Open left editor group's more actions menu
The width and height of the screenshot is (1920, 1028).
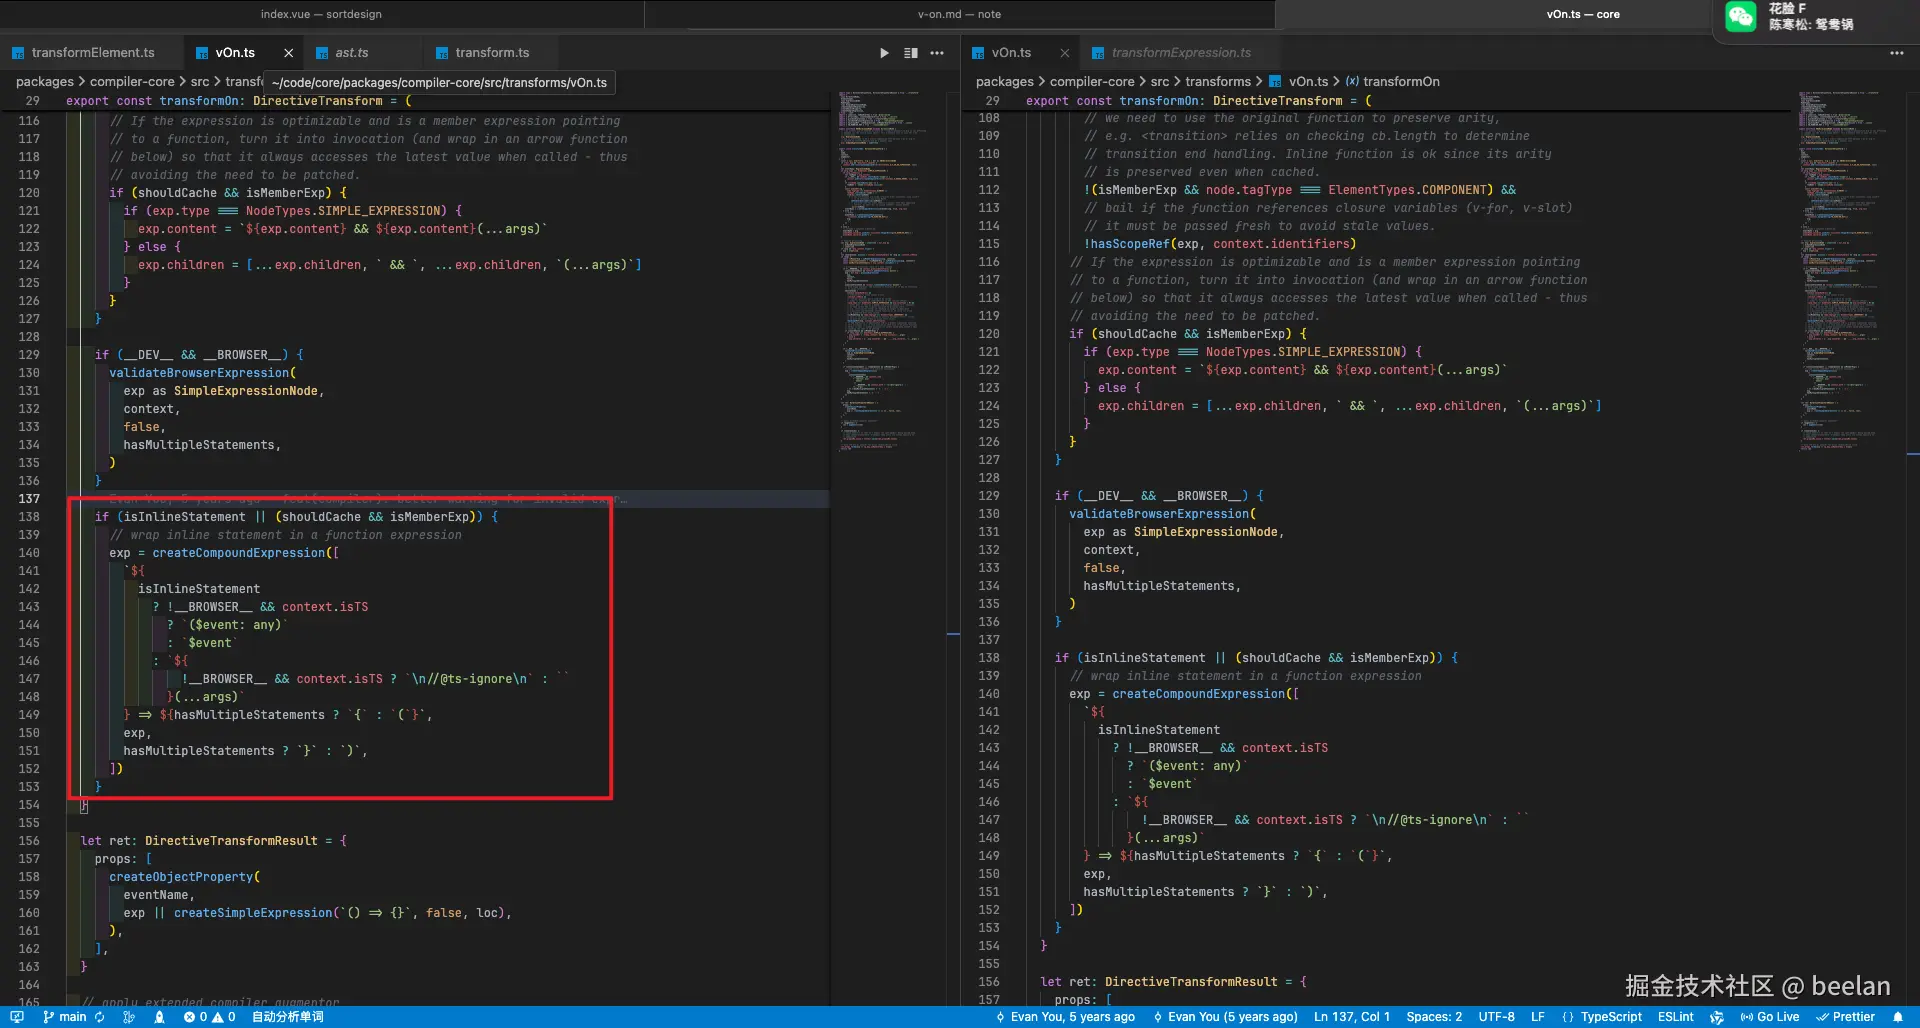pos(937,53)
